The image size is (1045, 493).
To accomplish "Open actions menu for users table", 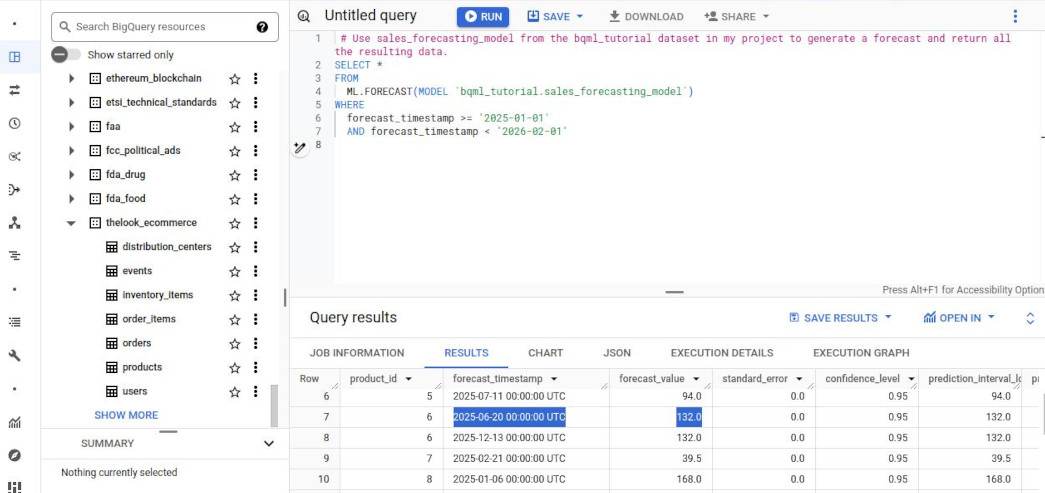I will pos(255,391).
